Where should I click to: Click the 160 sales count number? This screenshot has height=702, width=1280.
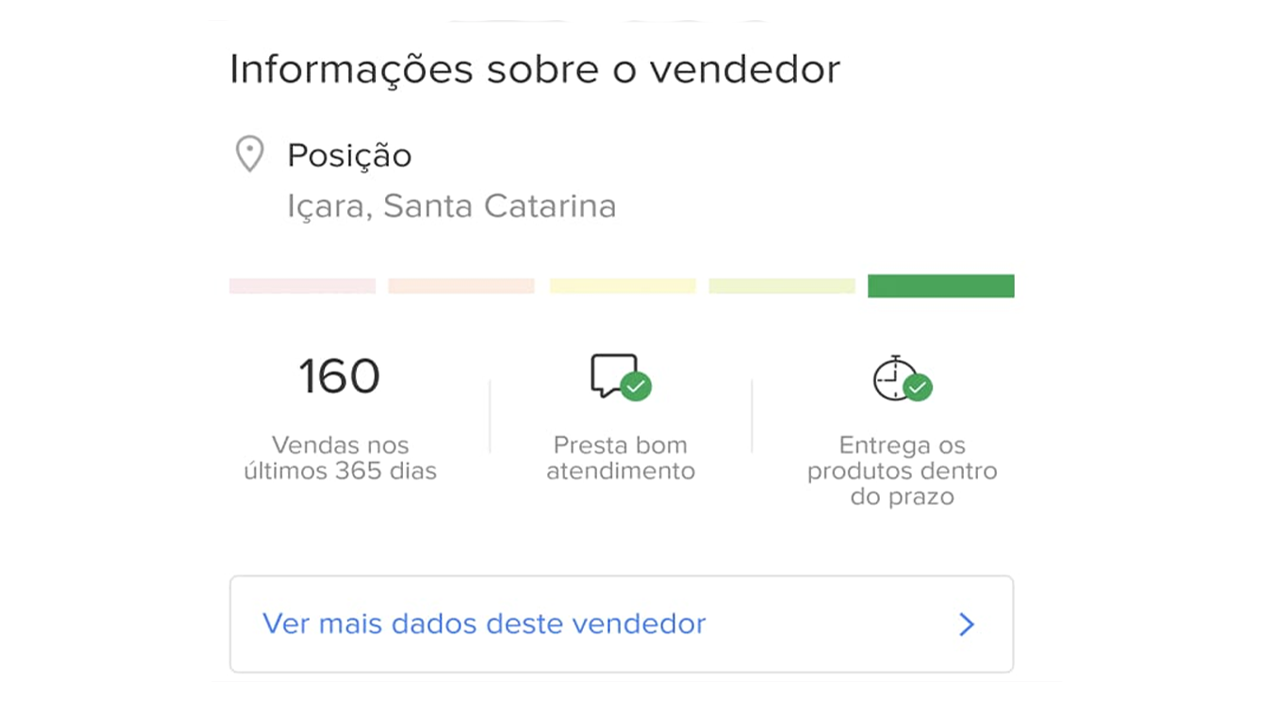coord(340,377)
